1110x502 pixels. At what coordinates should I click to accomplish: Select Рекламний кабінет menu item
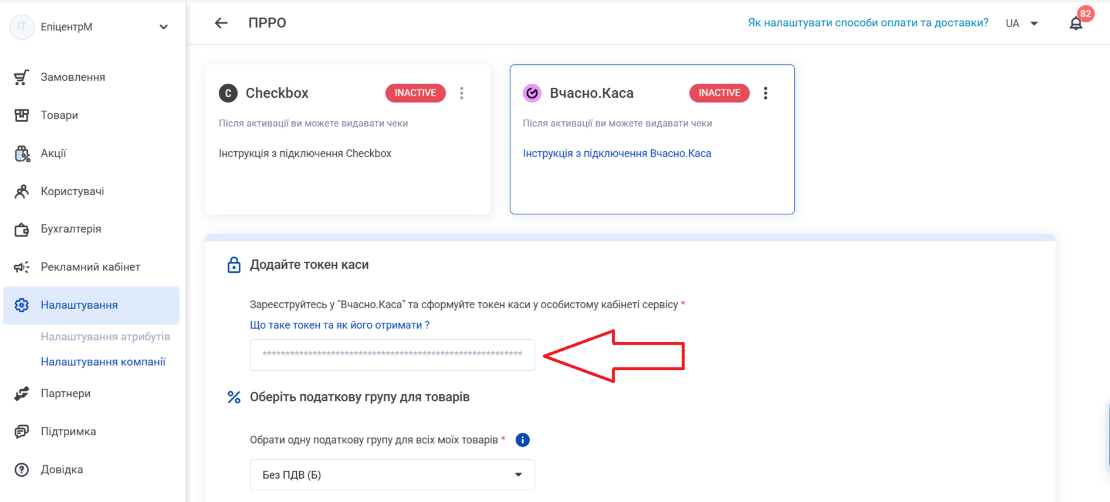pos(91,268)
